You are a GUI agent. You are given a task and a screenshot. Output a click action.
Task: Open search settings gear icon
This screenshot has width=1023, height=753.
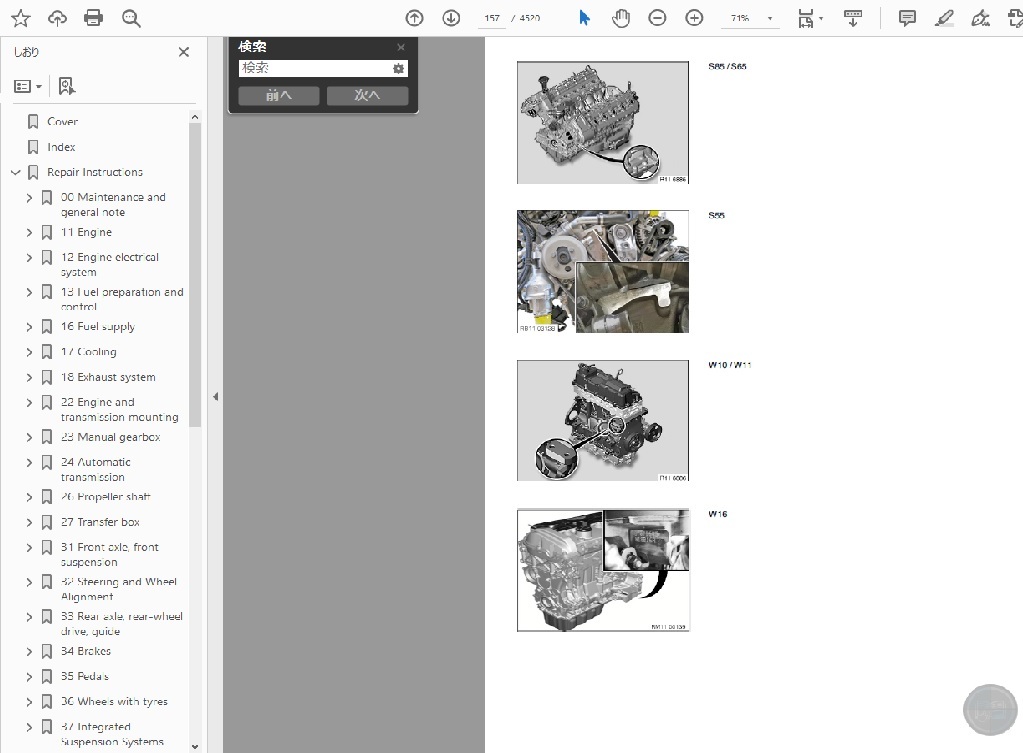(x=399, y=69)
